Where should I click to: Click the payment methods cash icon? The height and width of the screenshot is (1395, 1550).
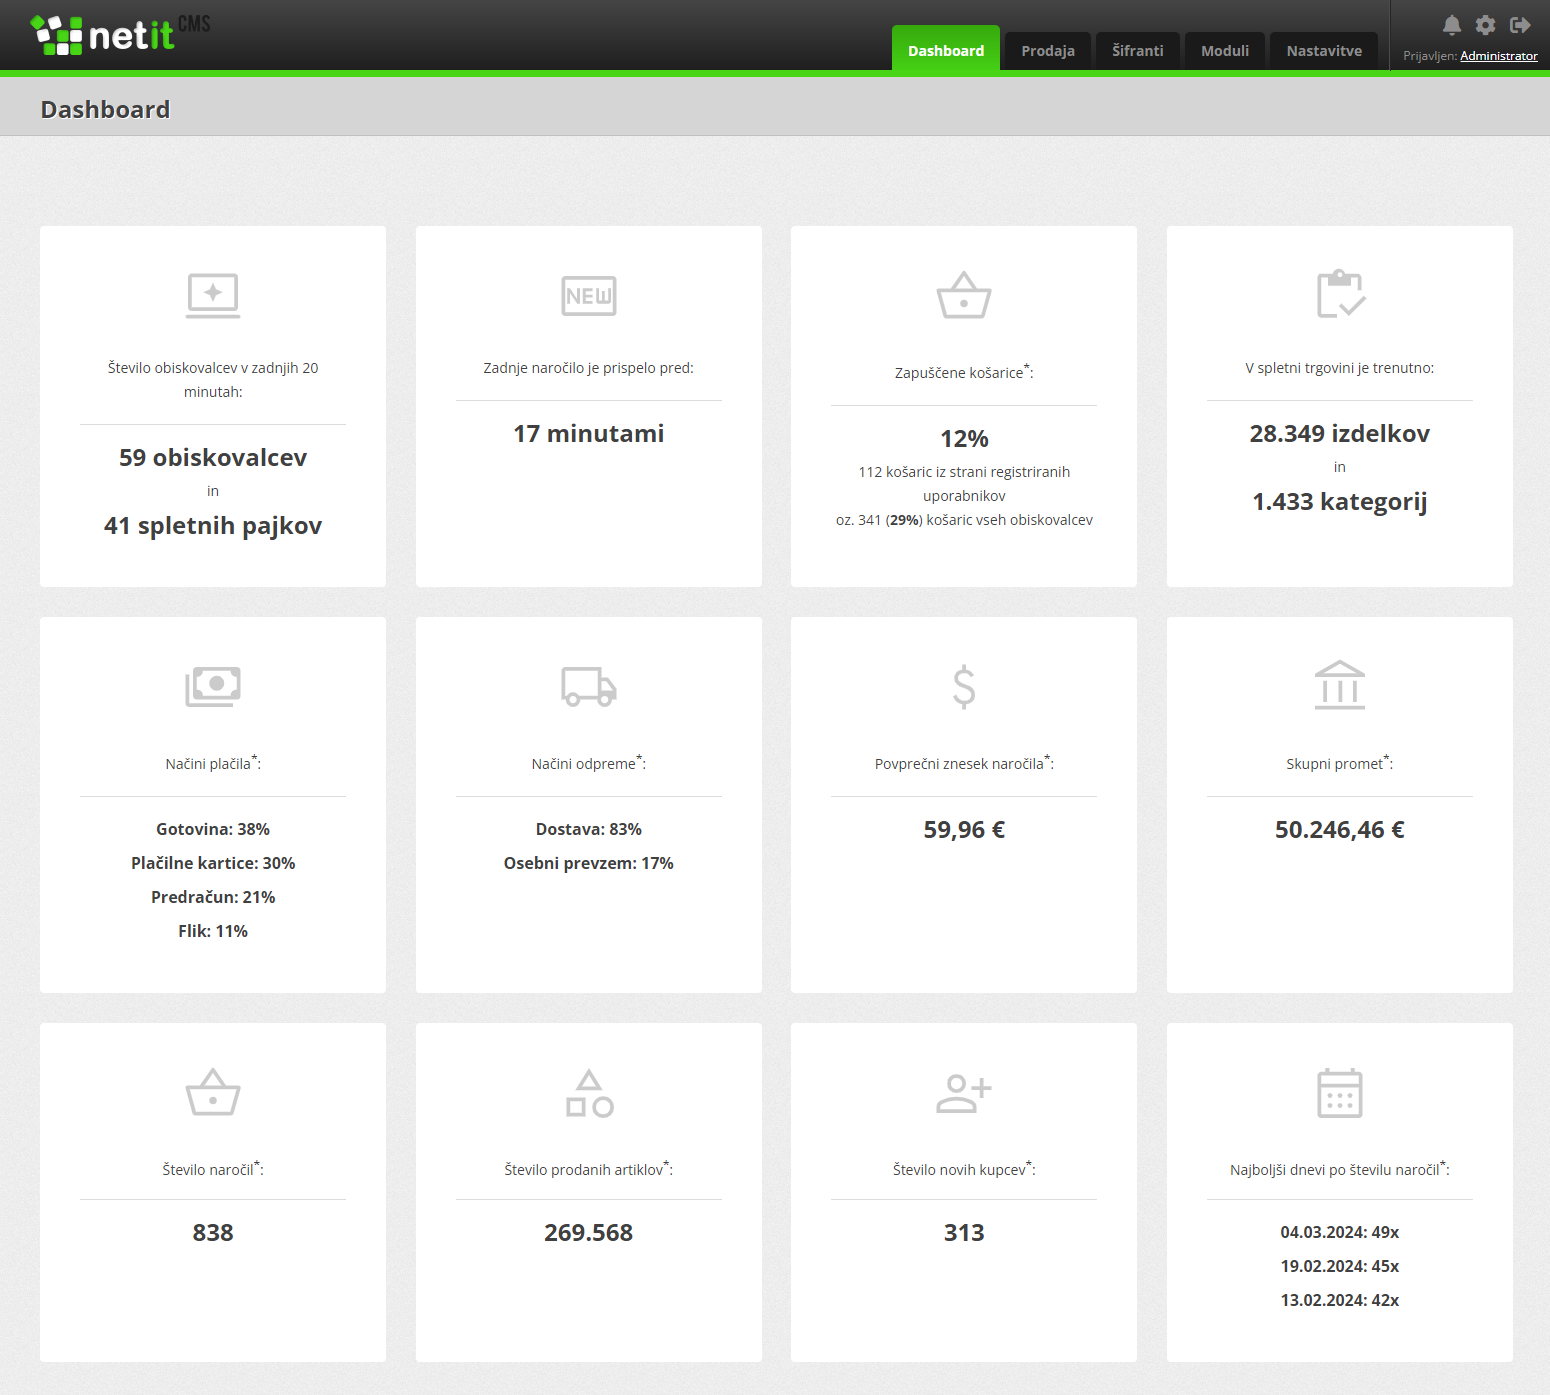213,687
